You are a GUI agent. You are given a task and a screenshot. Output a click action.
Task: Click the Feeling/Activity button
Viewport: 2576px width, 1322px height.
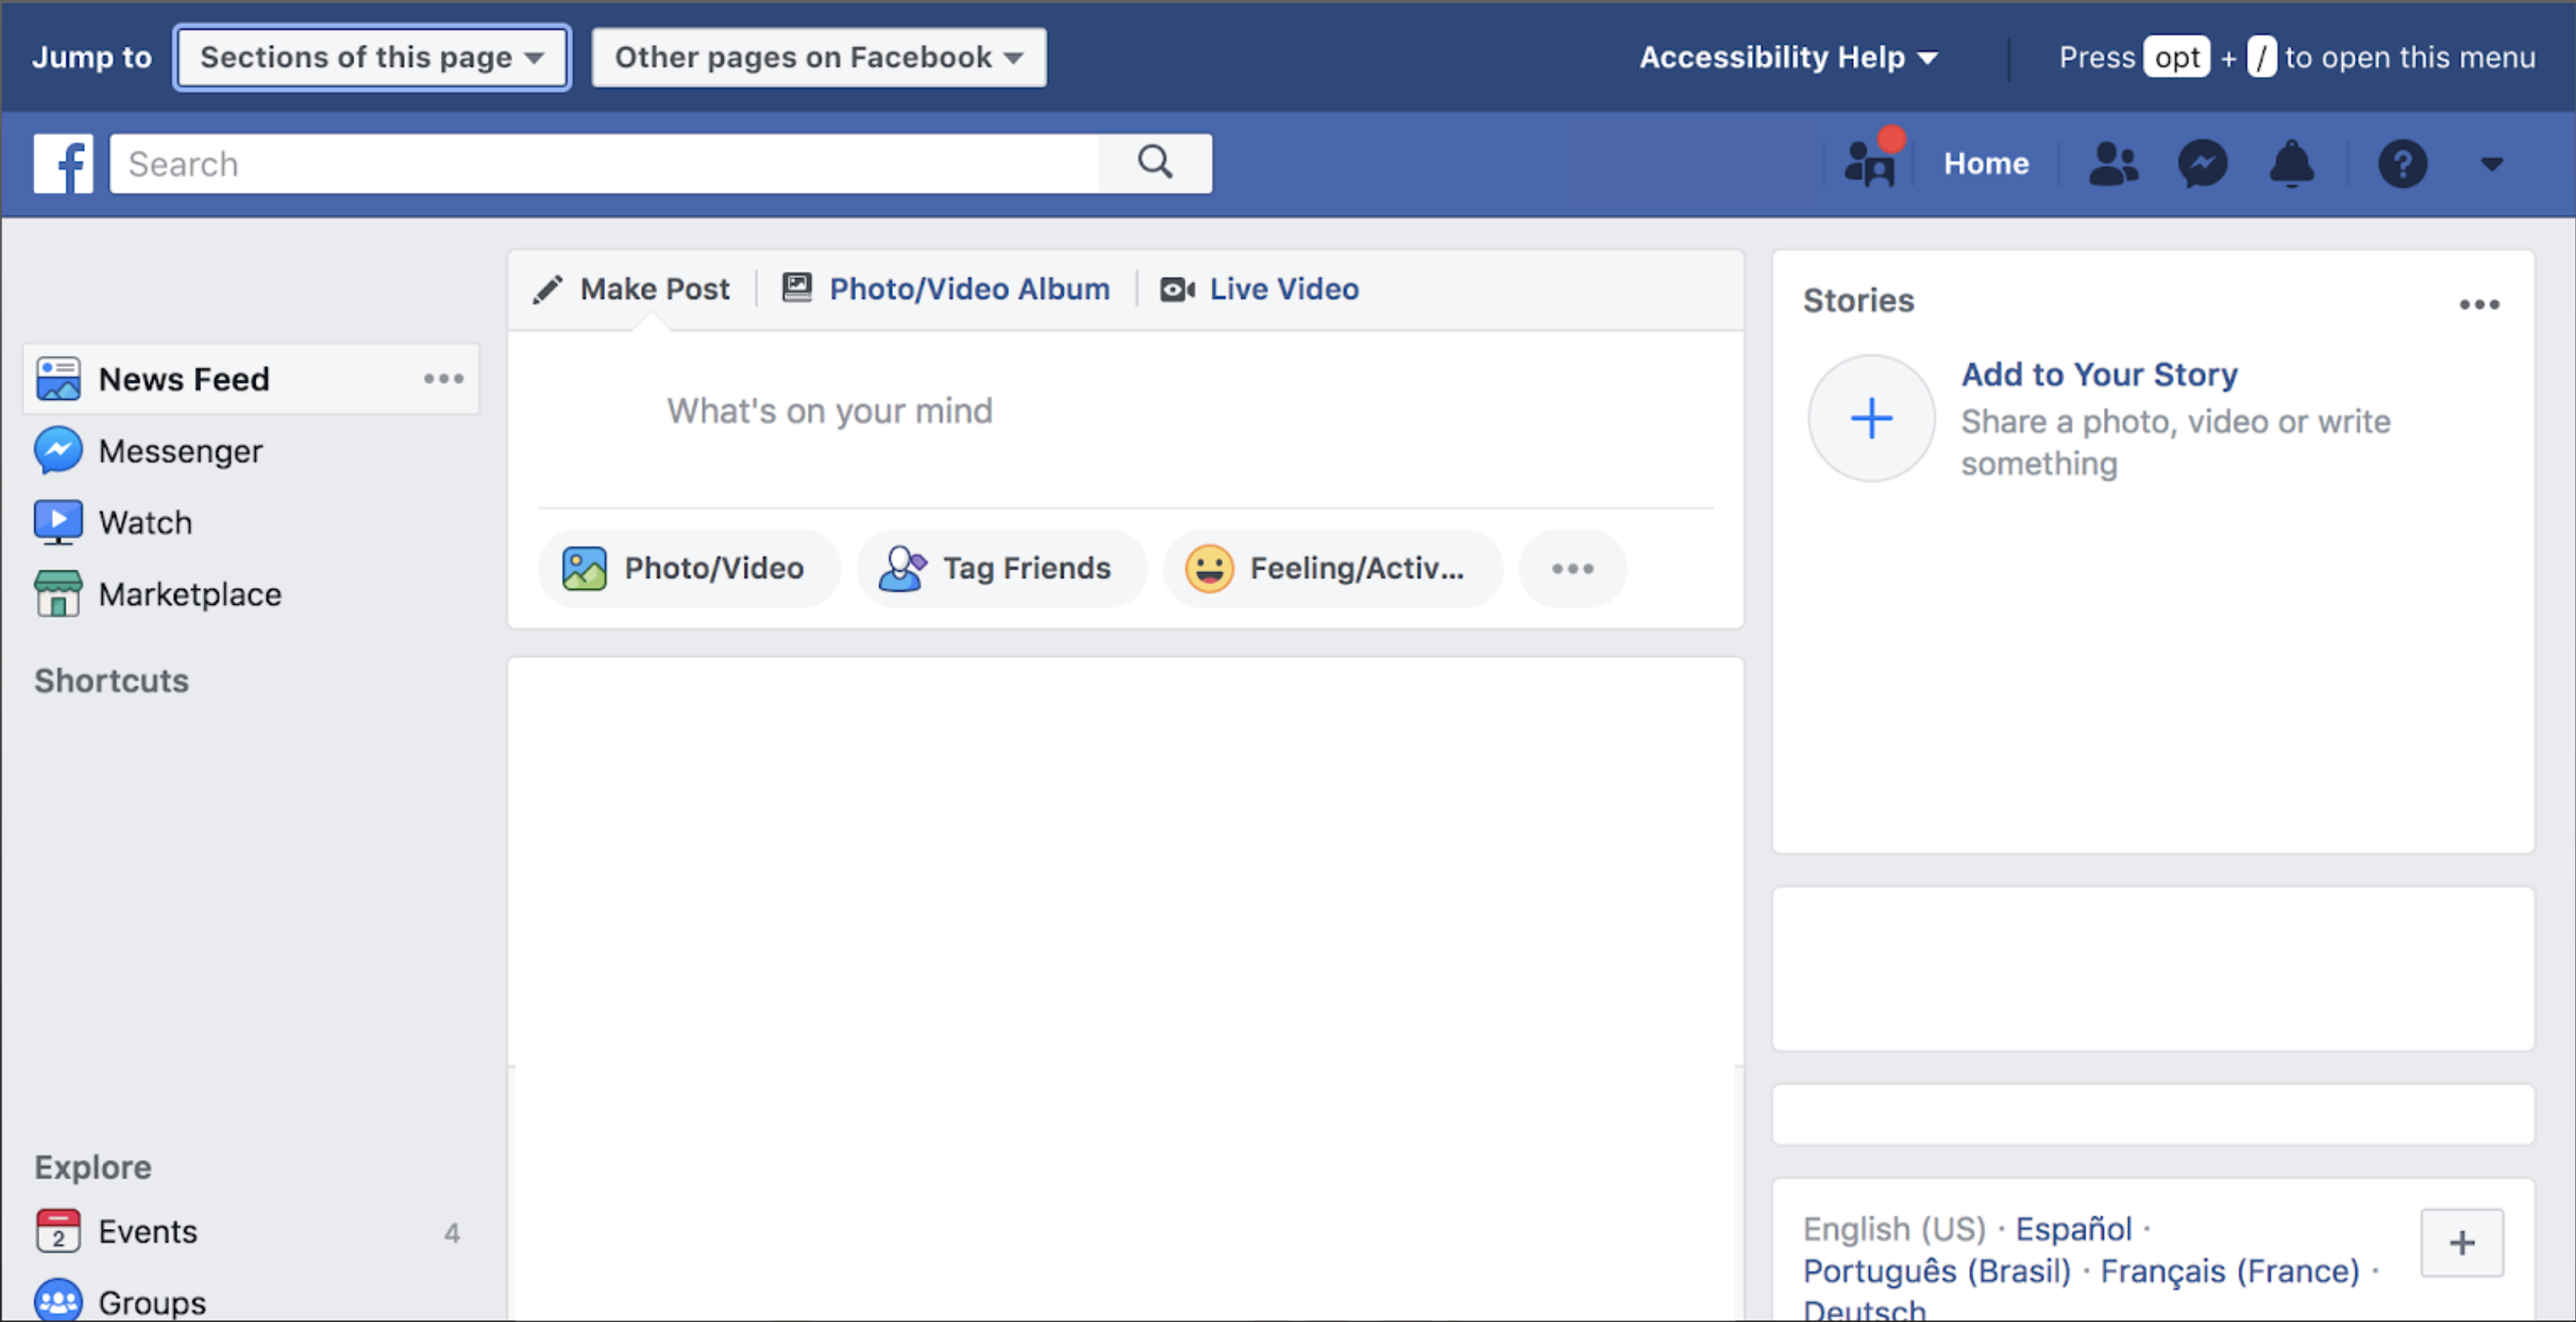tap(1333, 568)
